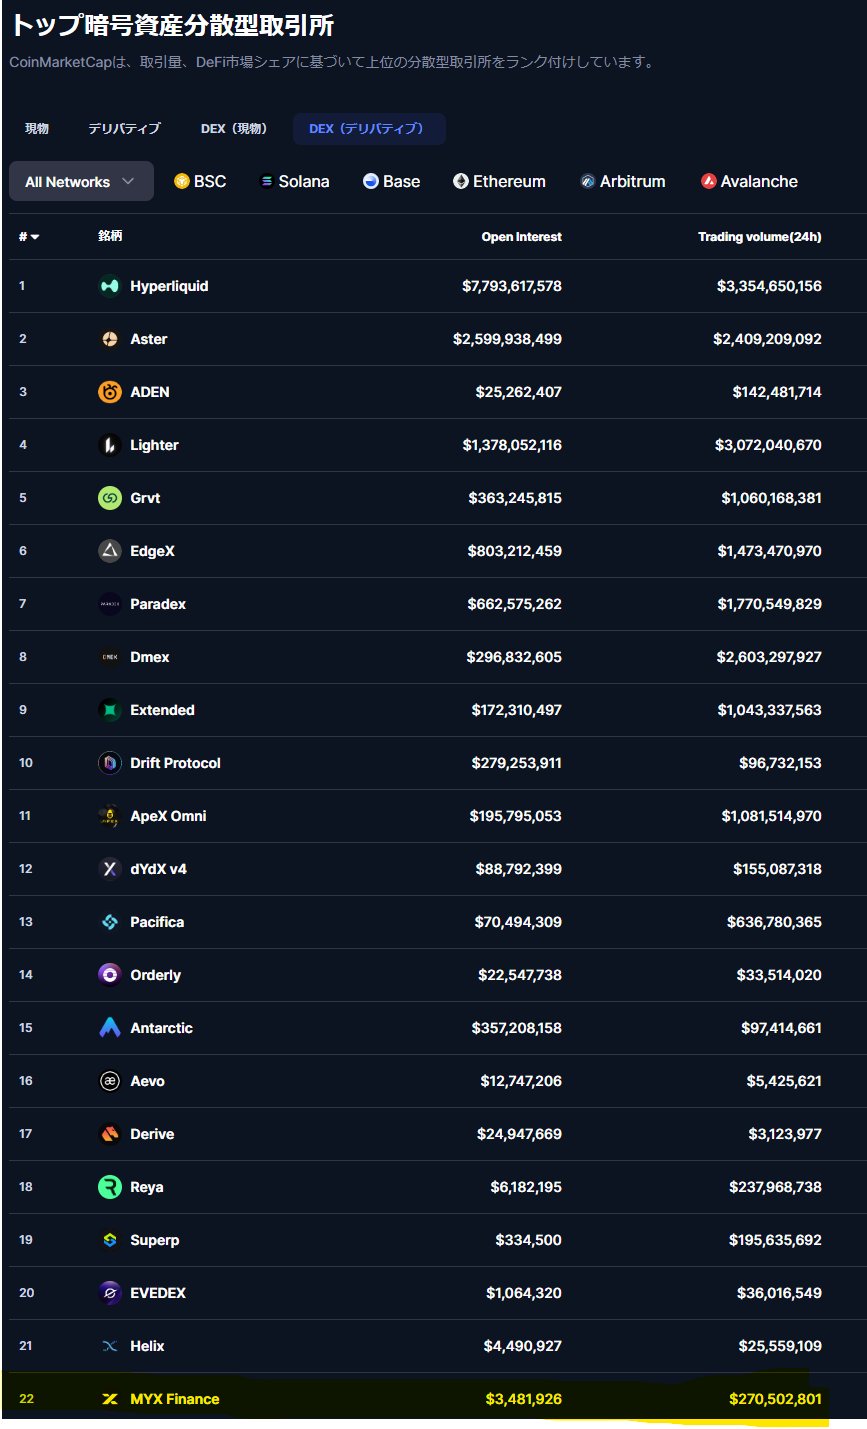Click the Aster exchange logo icon
Screen dimensions: 867x1429
point(110,339)
